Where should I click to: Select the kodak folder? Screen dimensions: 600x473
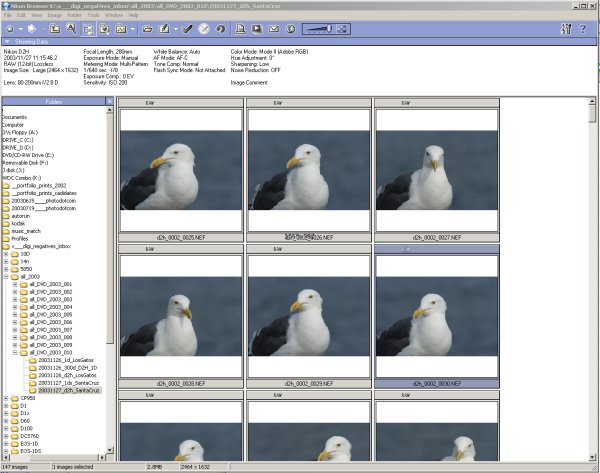[x=18, y=223]
